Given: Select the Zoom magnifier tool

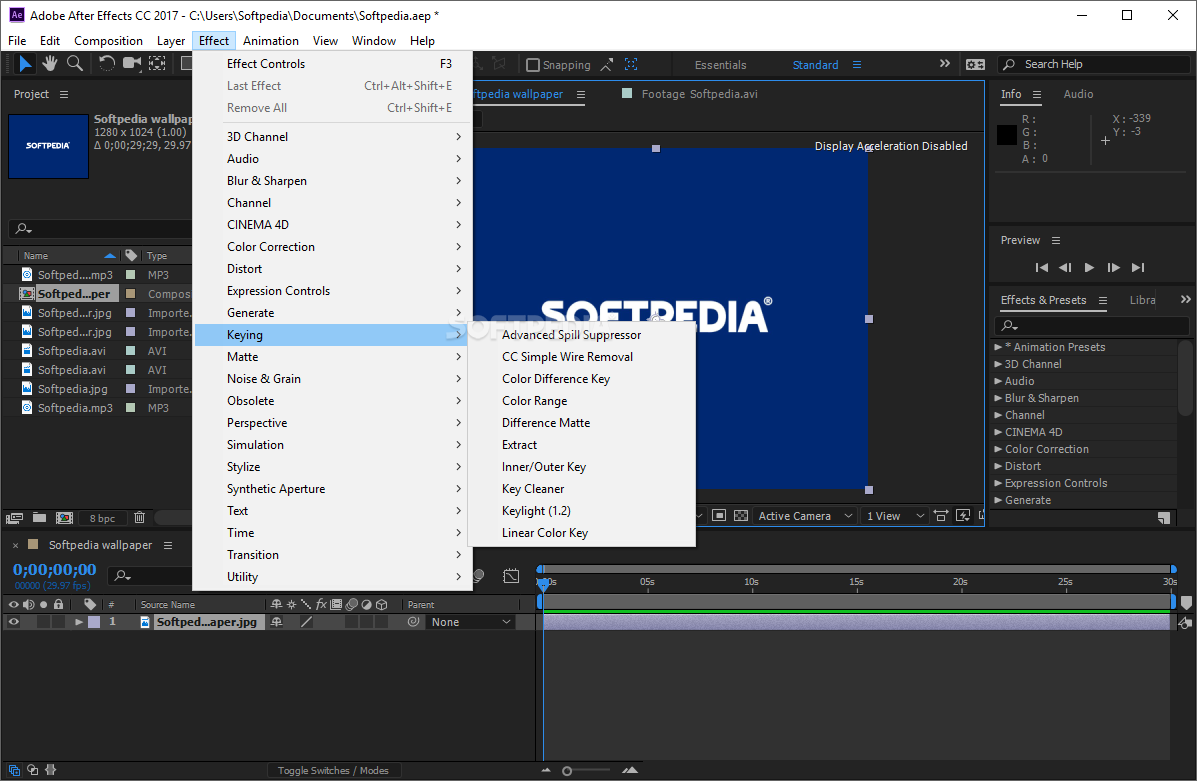Looking at the screenshot, I should coord(75,63).
